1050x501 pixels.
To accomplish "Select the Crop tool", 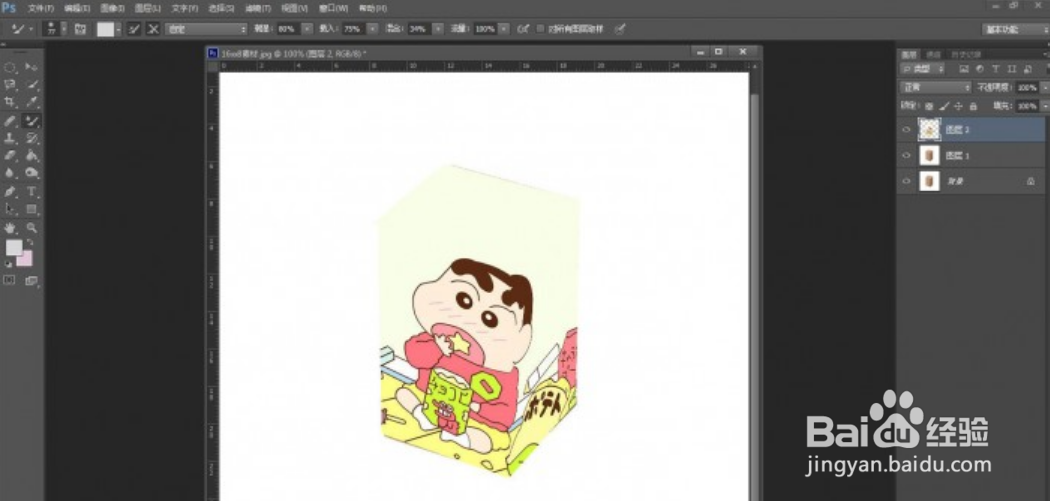I will tap(11, 102).
